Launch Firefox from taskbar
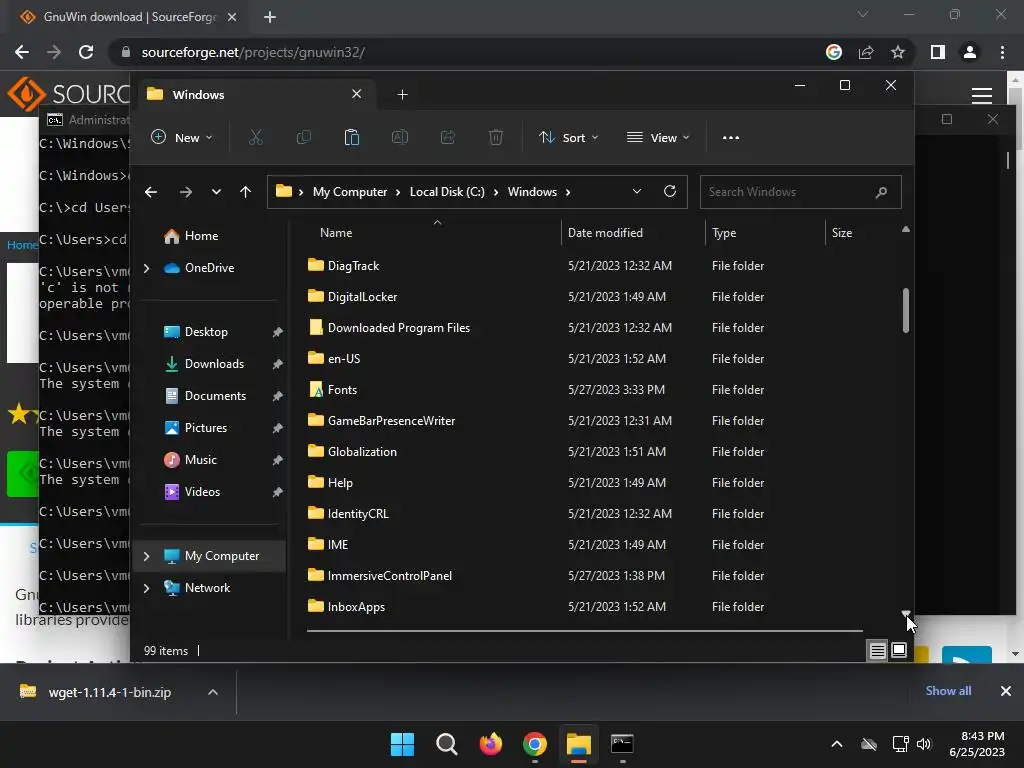Image resolution: width=1024 pixels, height=768 pixels. coord(490,744)
